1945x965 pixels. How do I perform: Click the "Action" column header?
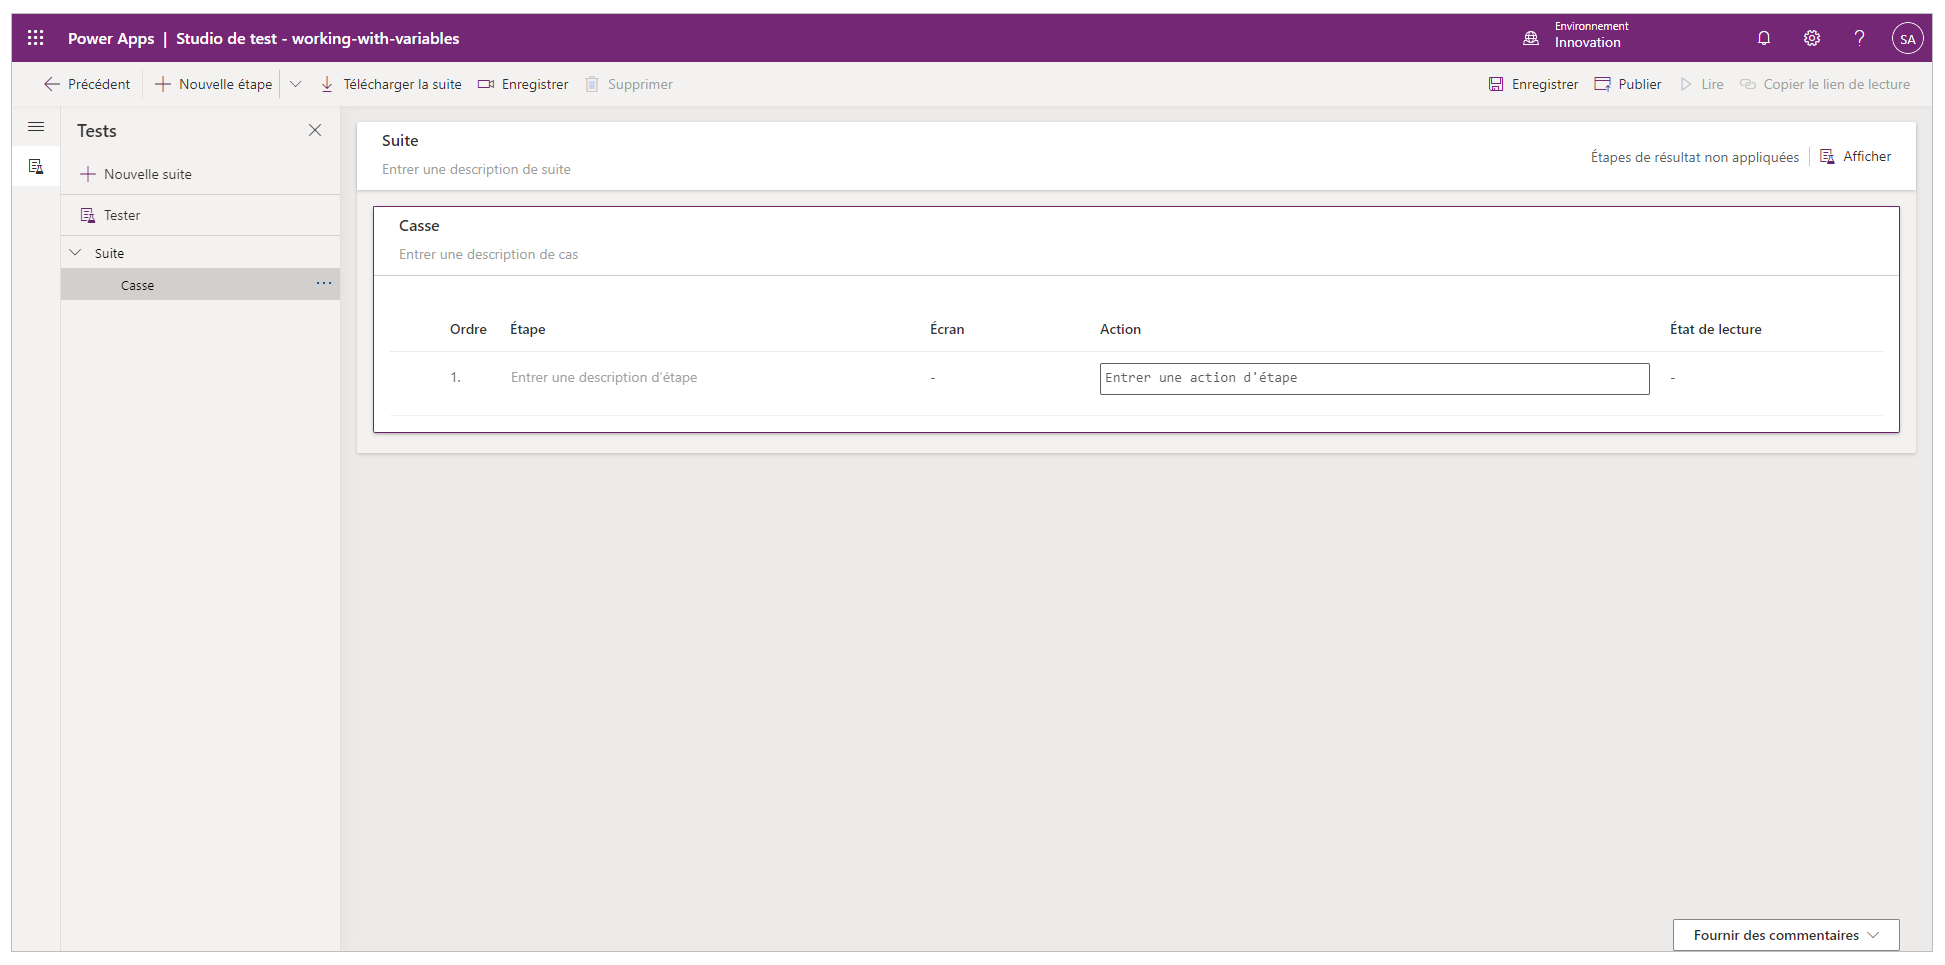(x=1120, y=330)
